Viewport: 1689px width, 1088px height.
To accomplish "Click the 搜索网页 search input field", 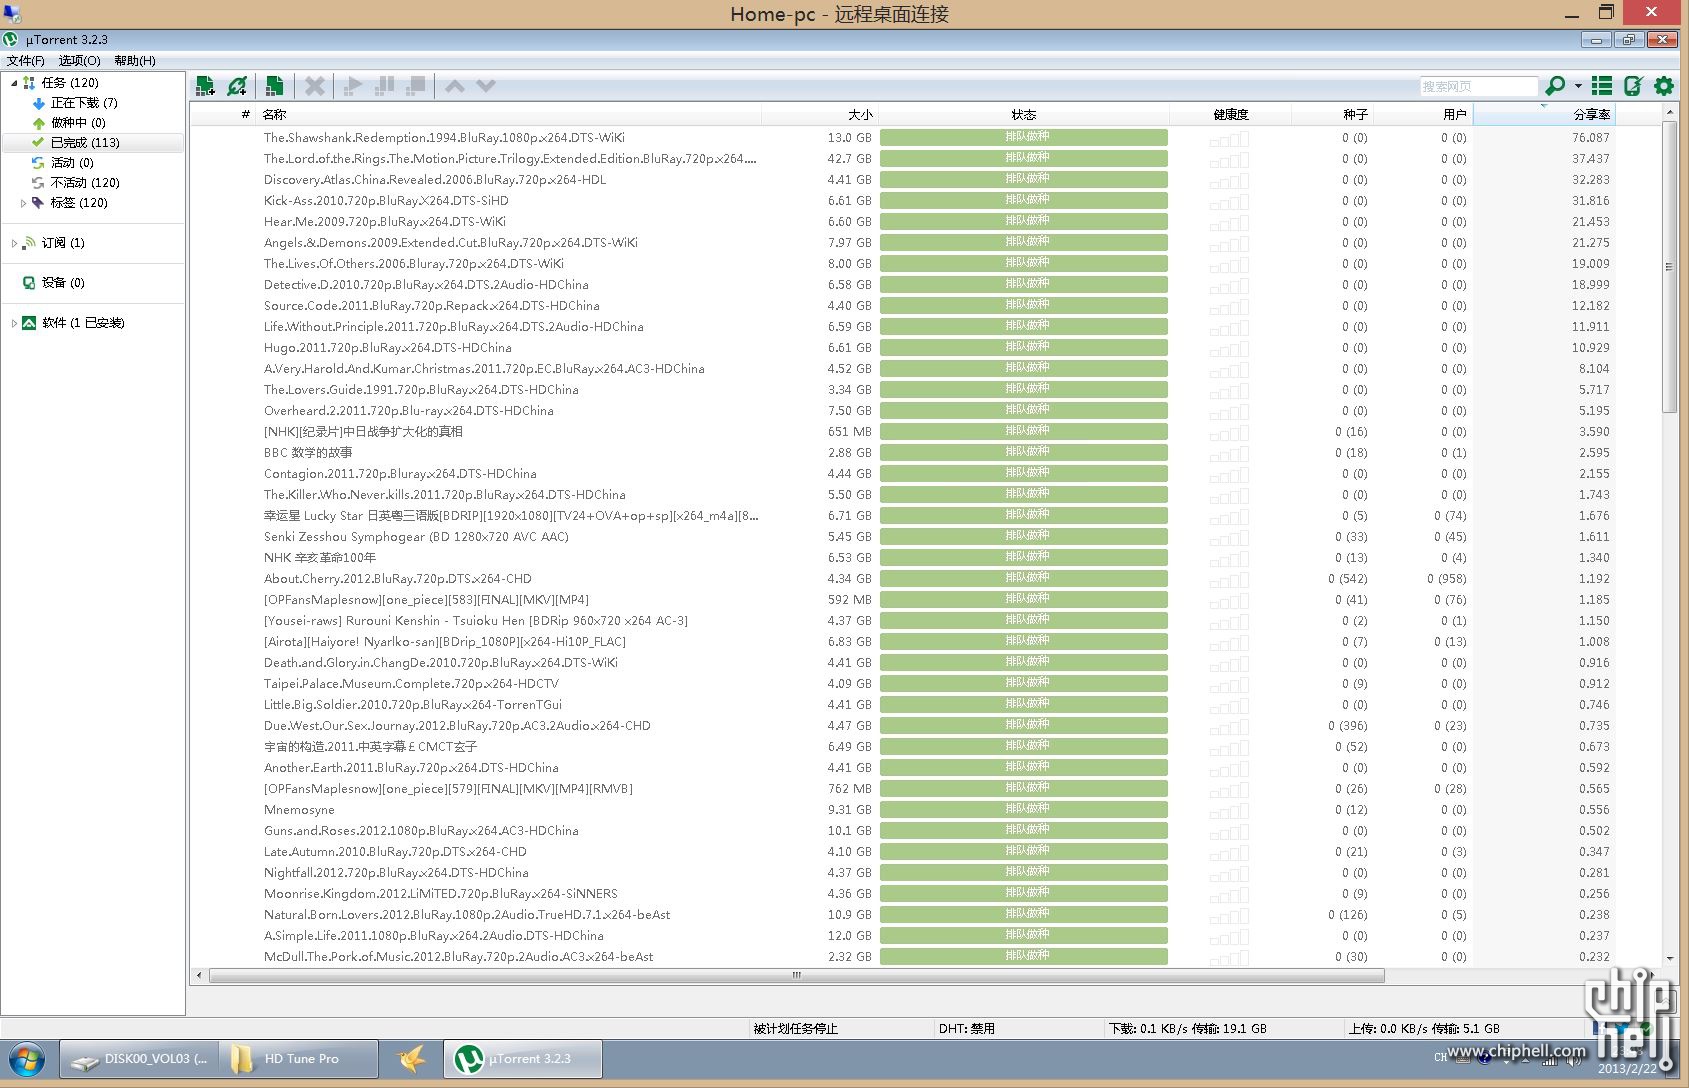I will (x=1478, y=86).
